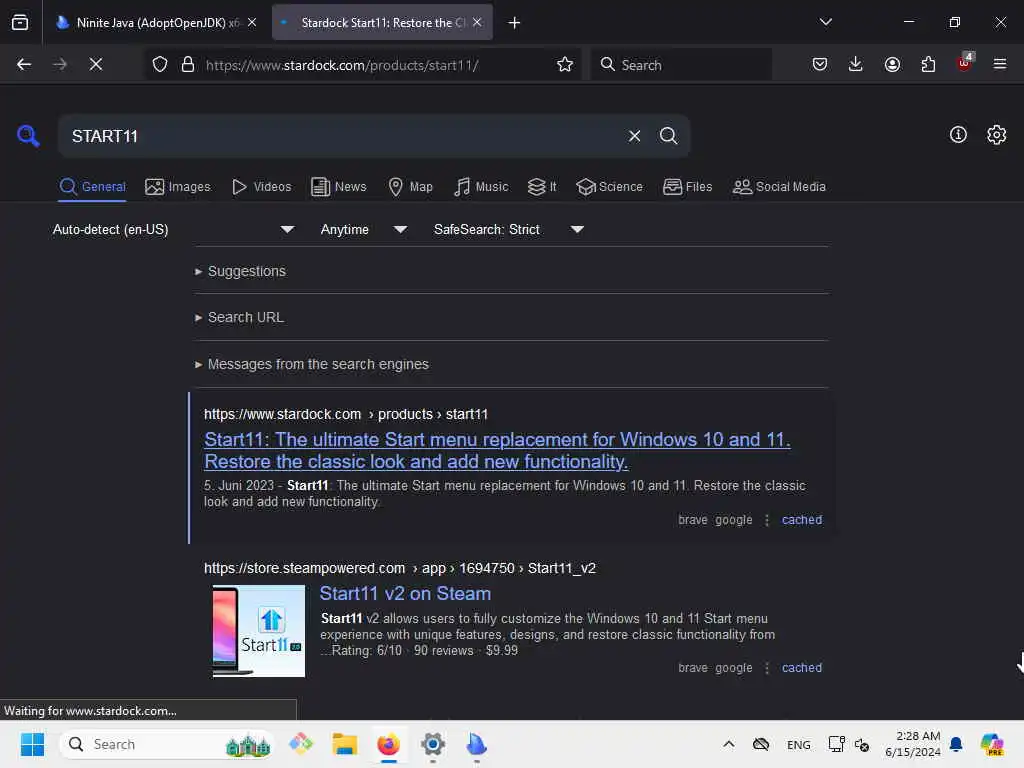Click the store.steampowered.com result URL
The image size is (1024, 768).
400,568
